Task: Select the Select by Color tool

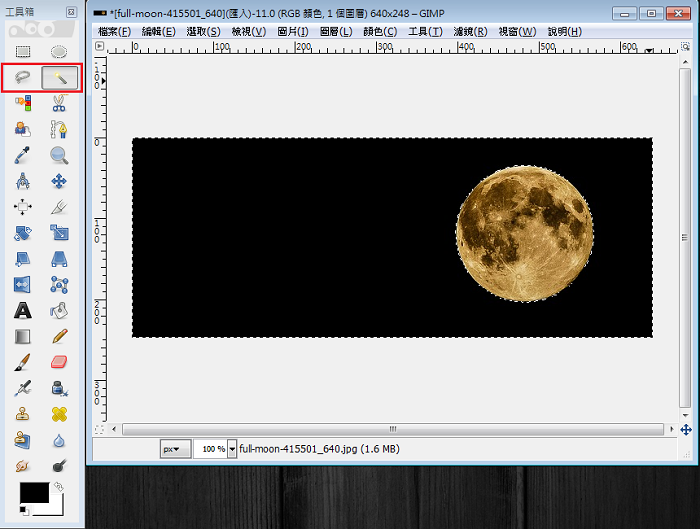Action: coord(23,103)
